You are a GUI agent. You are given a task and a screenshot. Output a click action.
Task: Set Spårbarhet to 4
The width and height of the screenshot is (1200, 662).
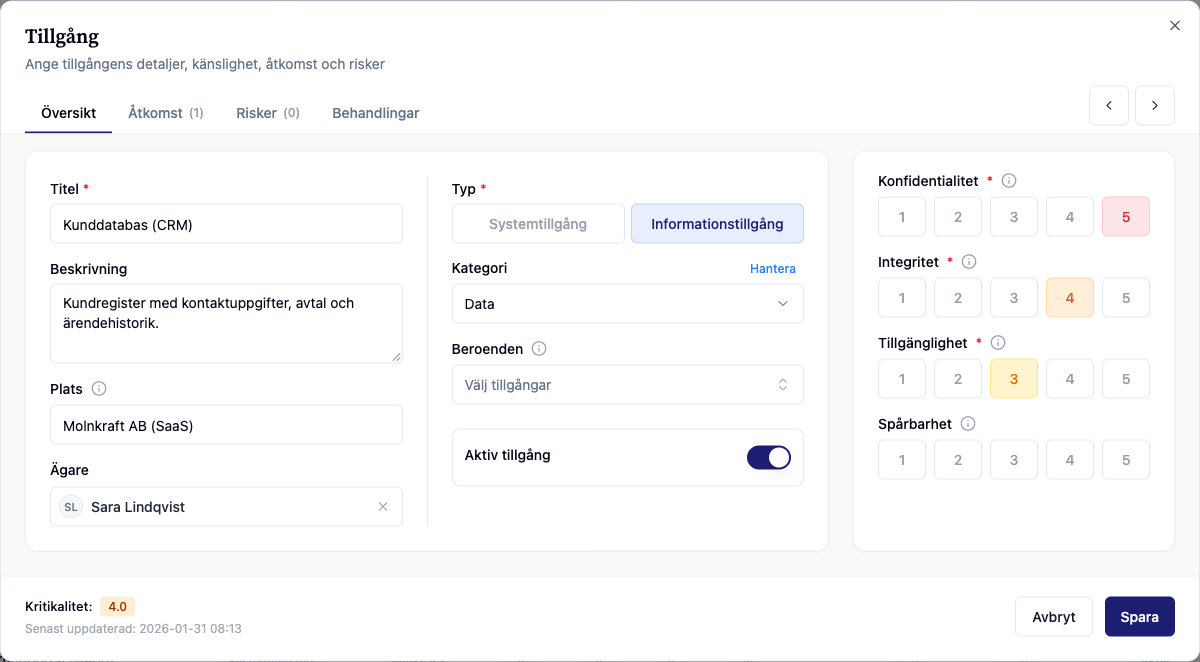click(1070, 460)
